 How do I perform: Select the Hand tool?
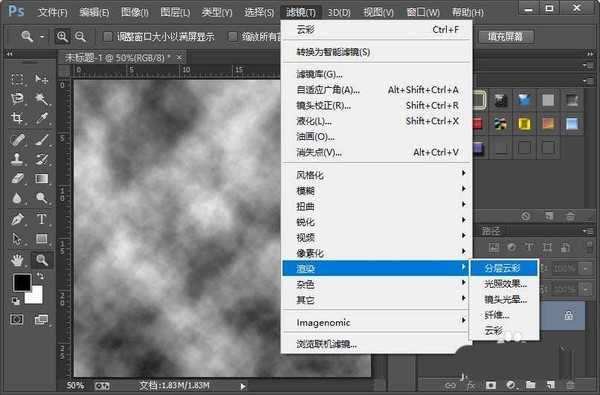click(17, 260)
